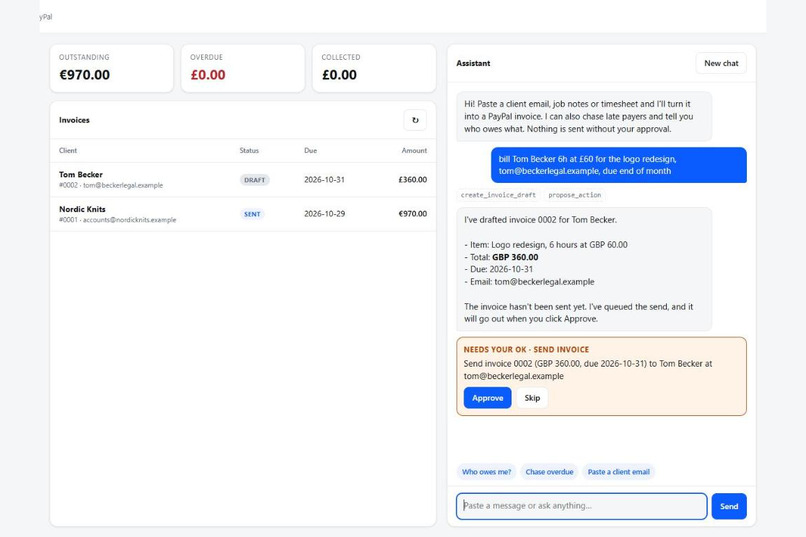Click the Assistant panel heading
Viewport: 806px width, 537px height.
[473, 63]
